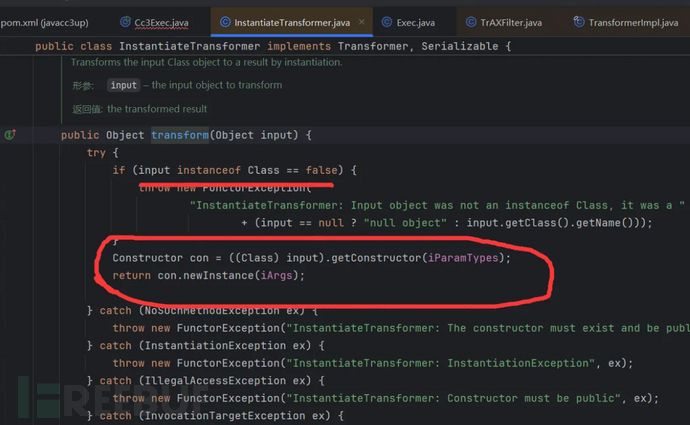Click the Cc3Exec.java tab file icon

pyautogui.click(x=124, y=21)
